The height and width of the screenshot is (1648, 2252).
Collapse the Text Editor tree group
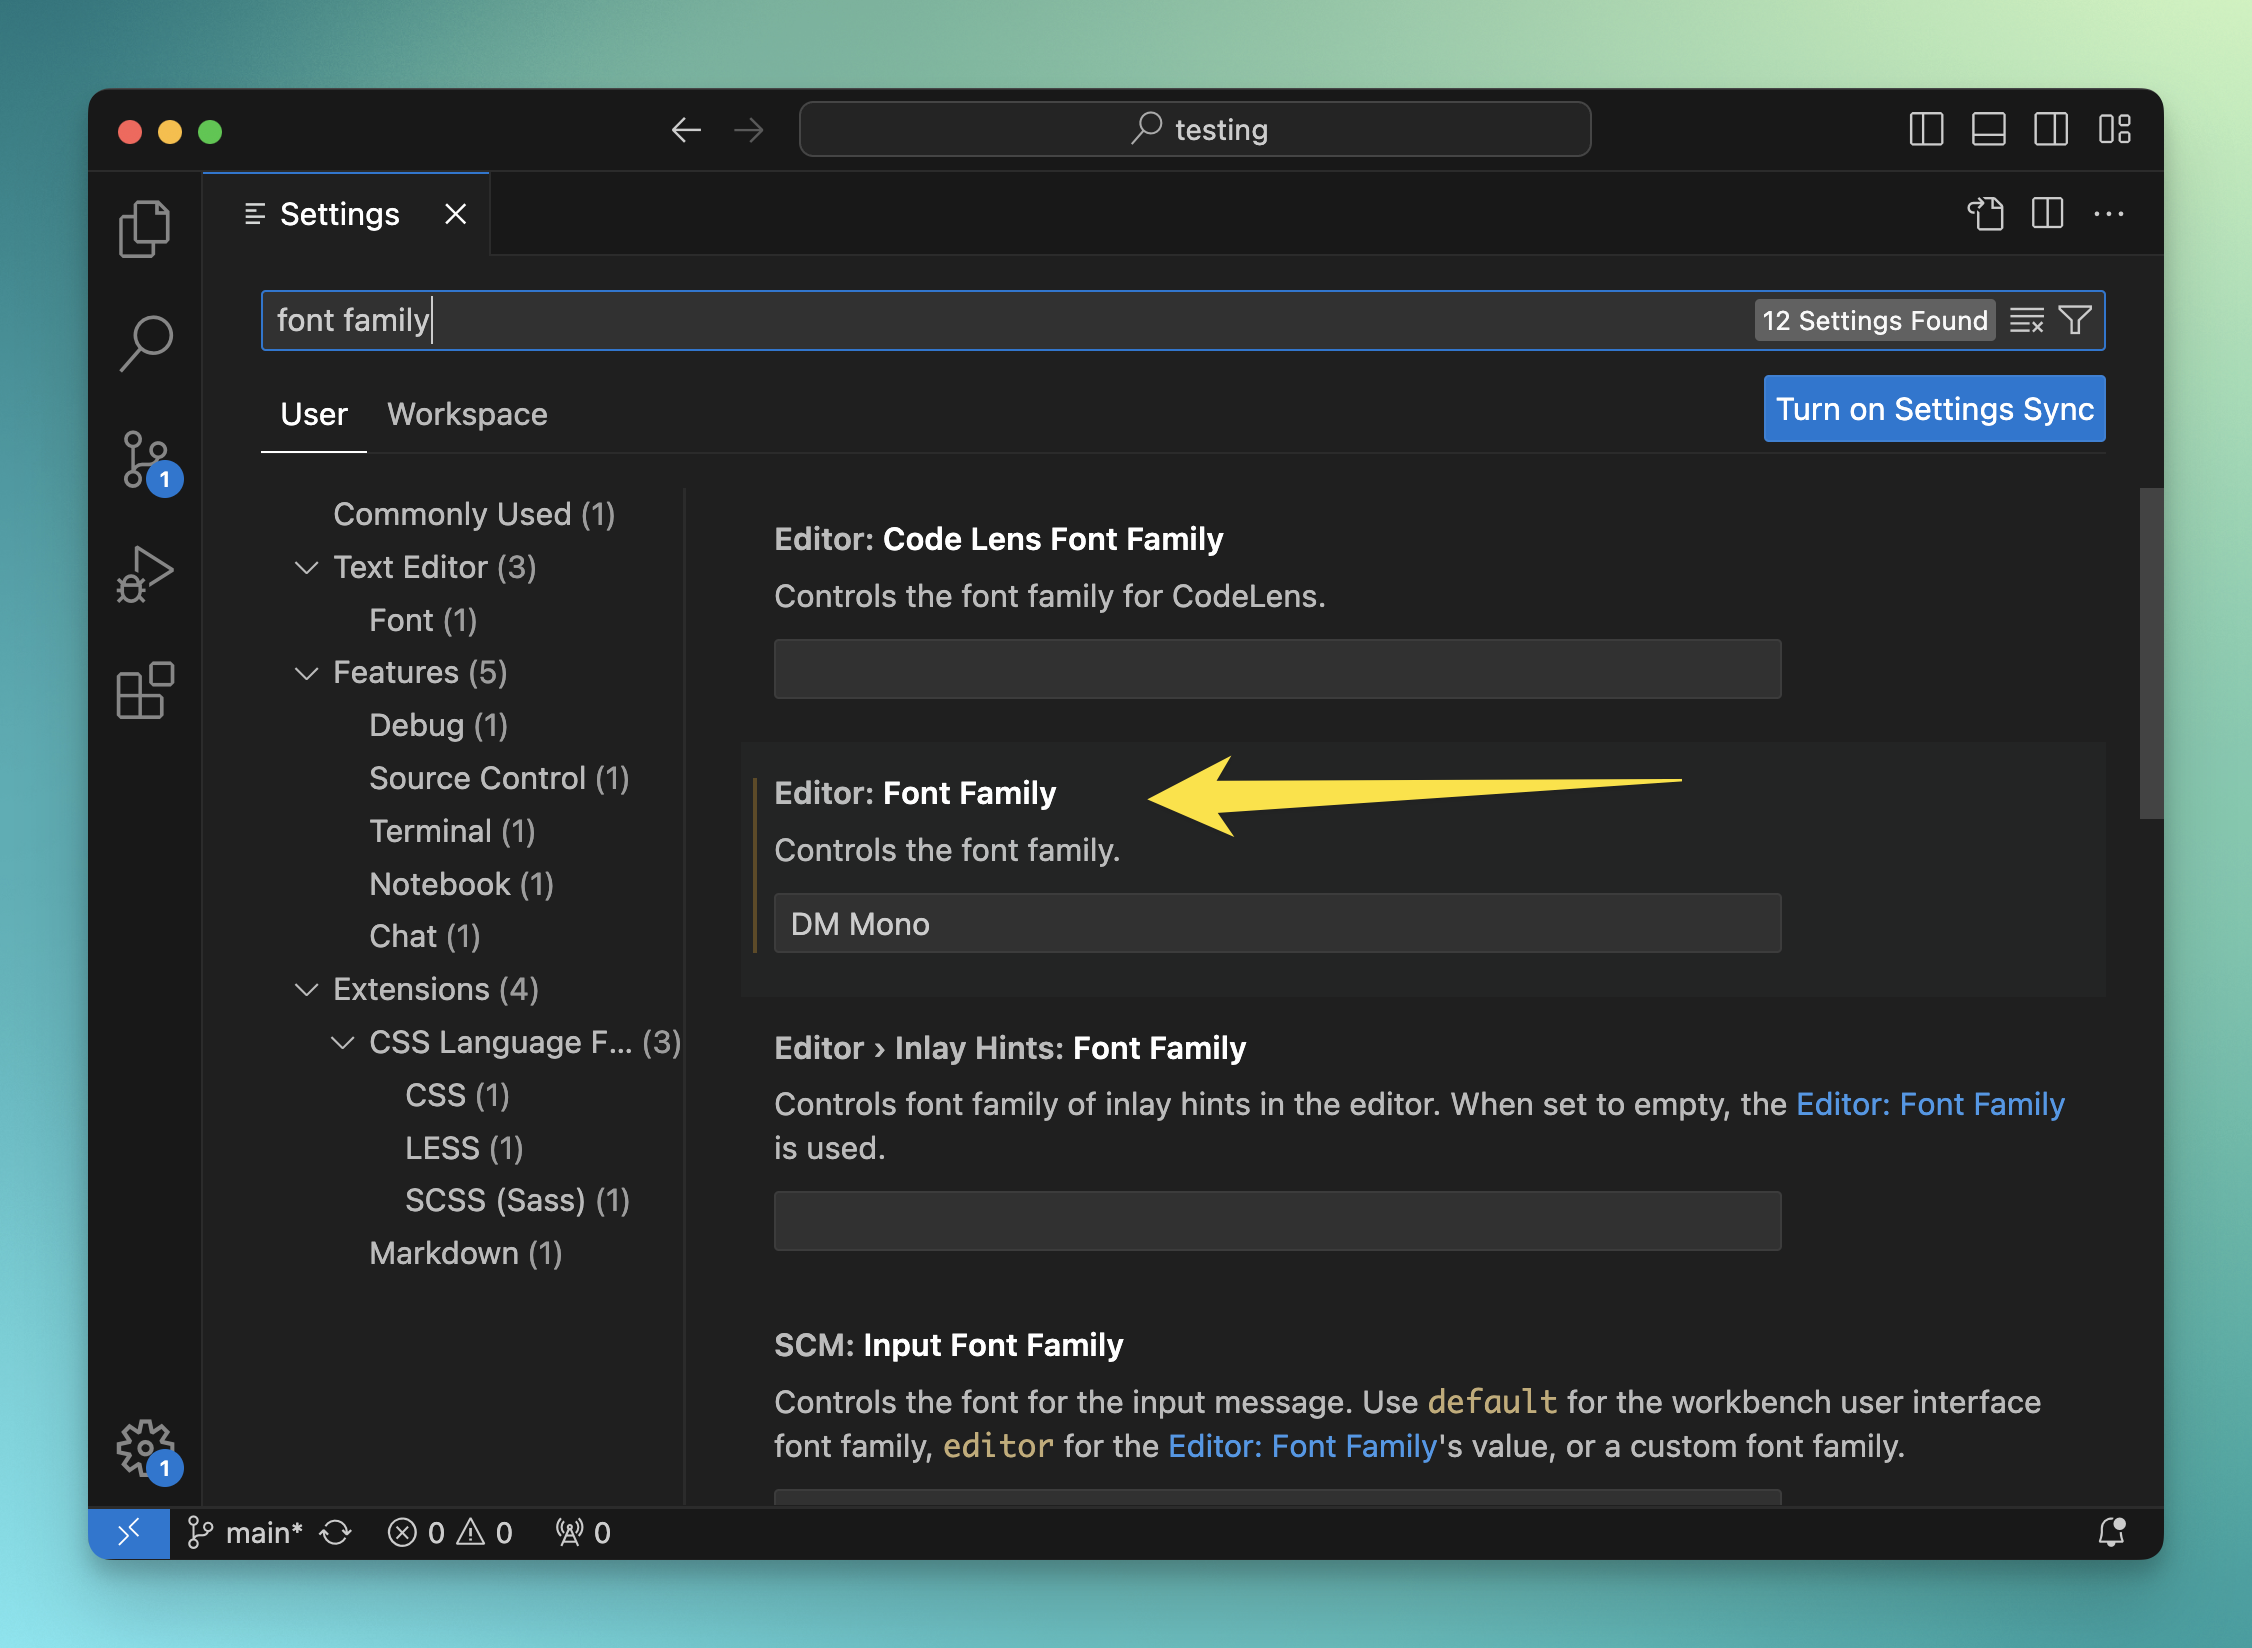[x=307, y=568]
